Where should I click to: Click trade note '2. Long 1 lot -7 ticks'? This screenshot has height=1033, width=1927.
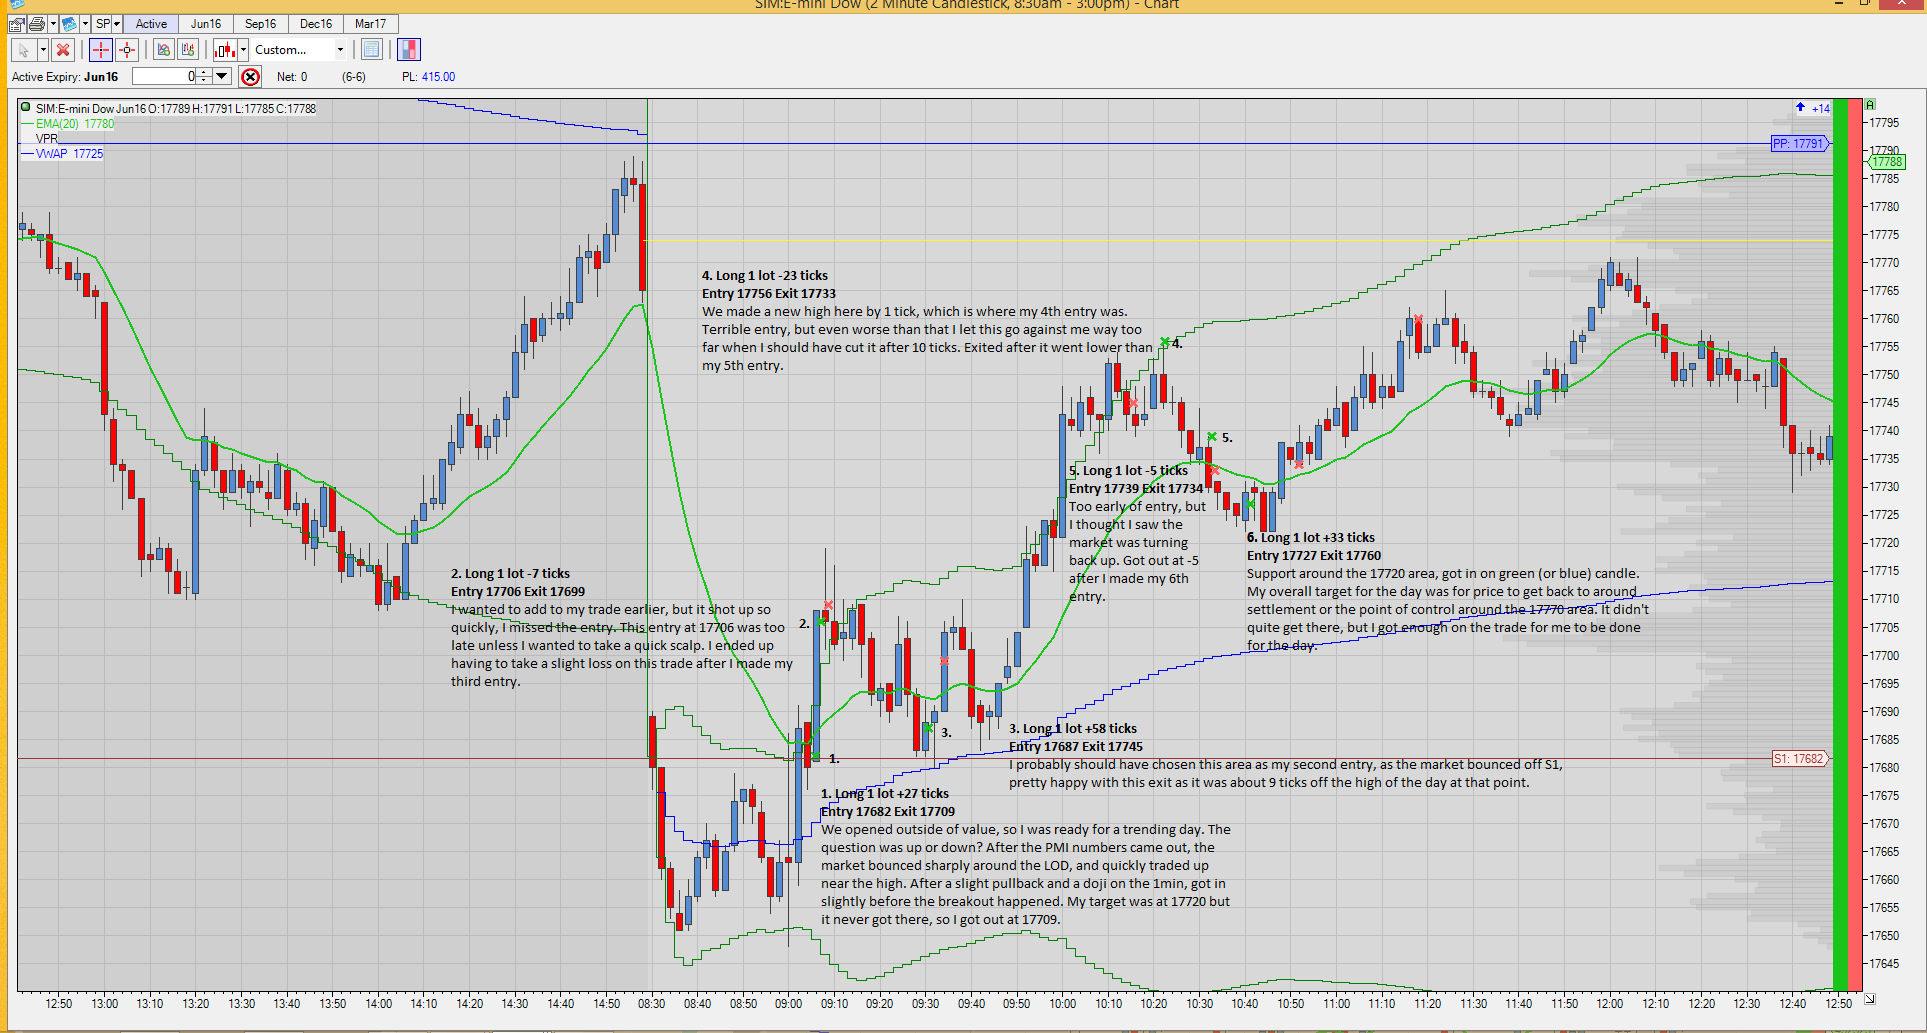[510, 574]
